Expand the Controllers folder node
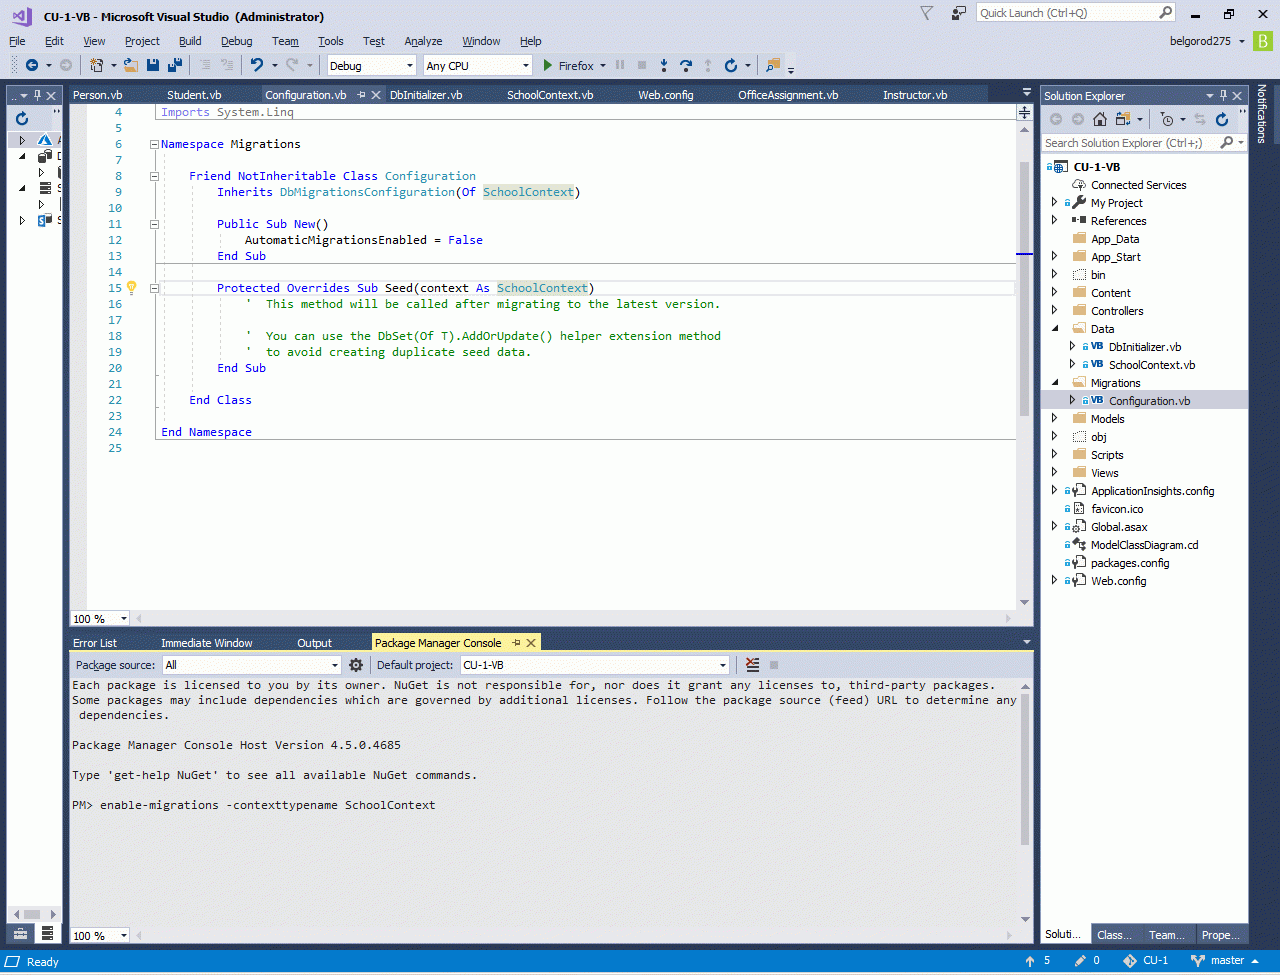1280x975 pixels. coord(1054,311)
